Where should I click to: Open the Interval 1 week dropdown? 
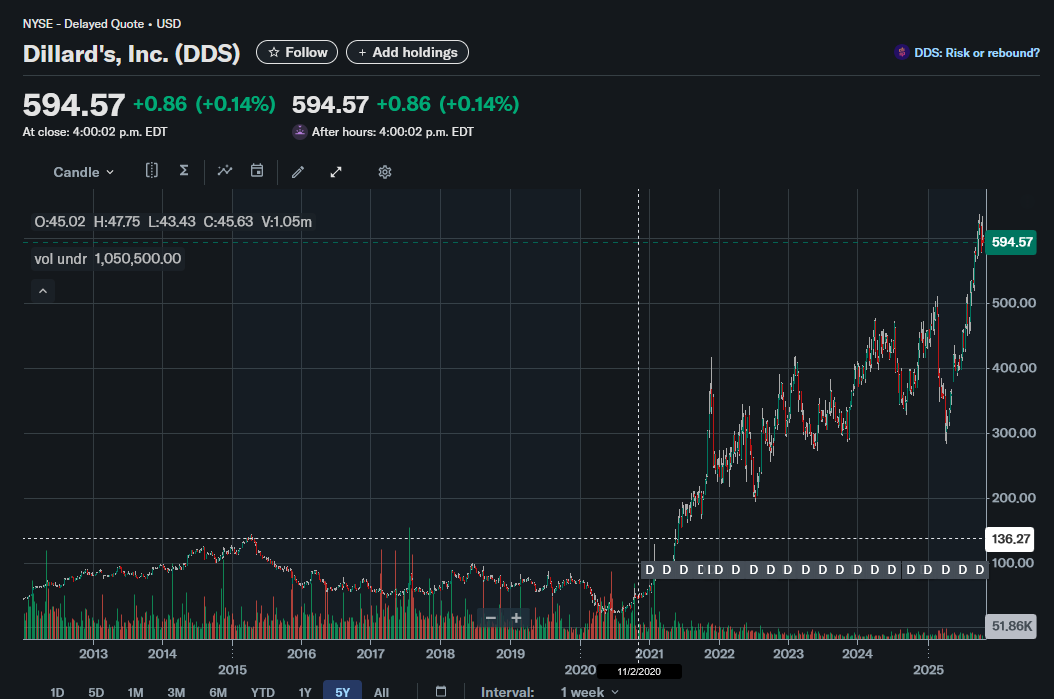590,692
